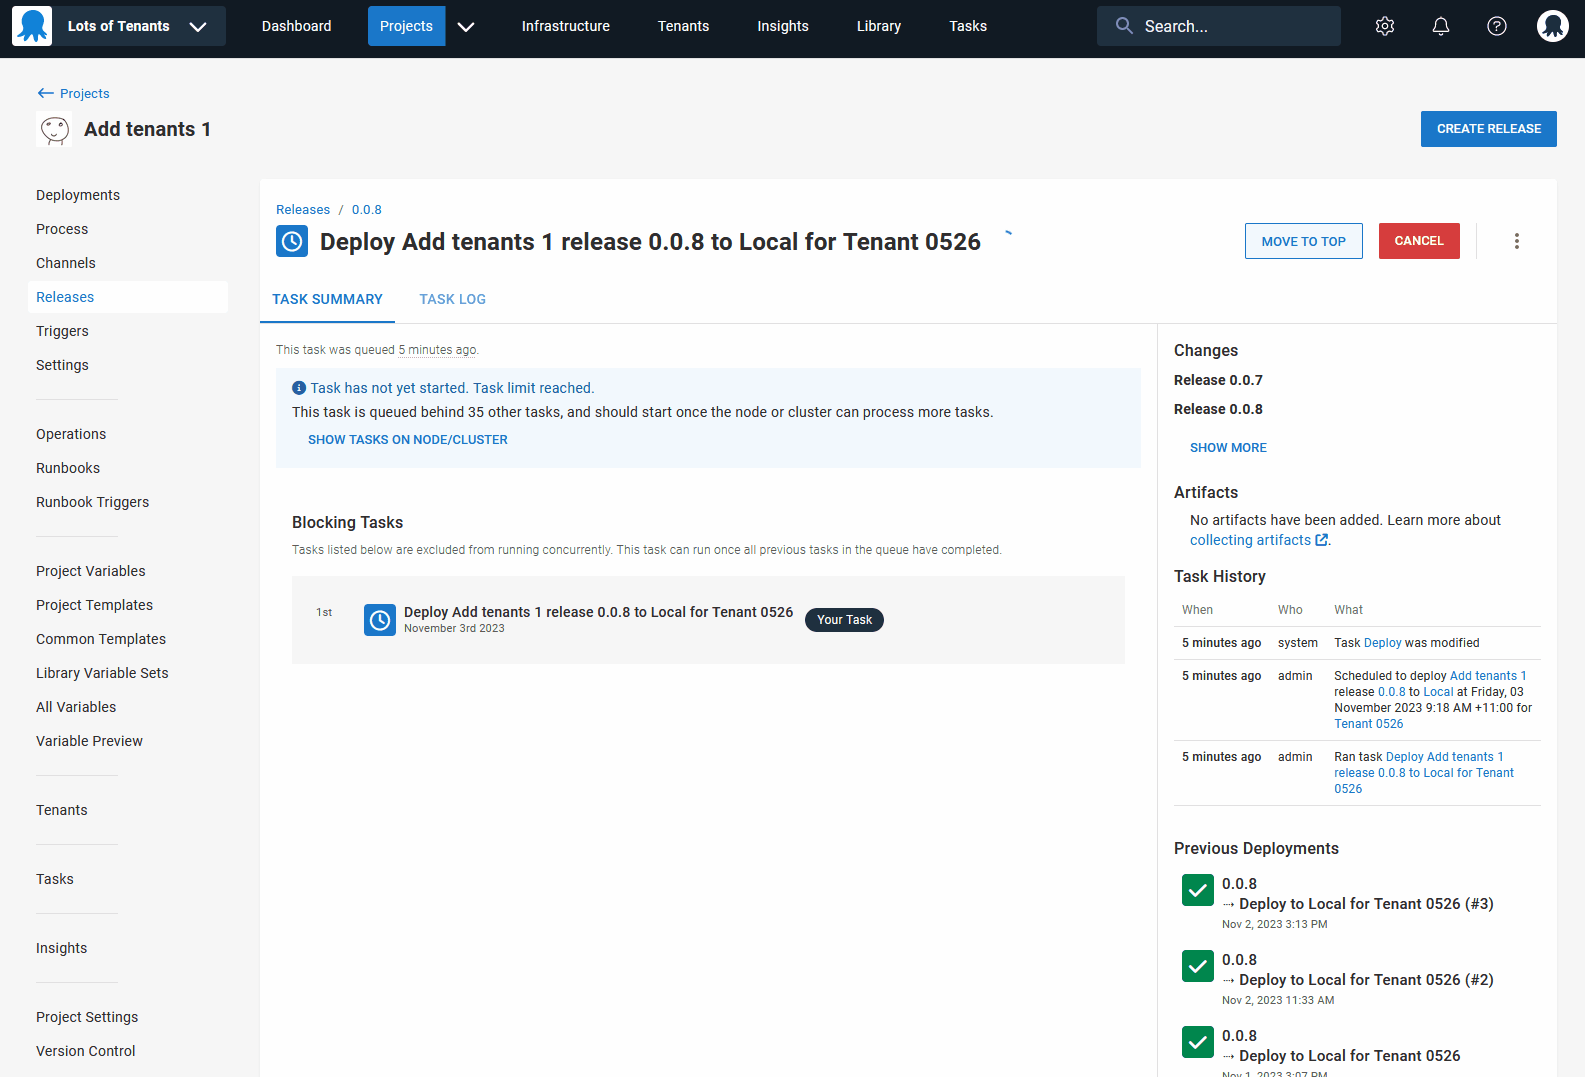This screenshot has width=1585, height=1077.
Task: Select Runbooks in the sidebar
Action: click(x=68, y=468)
